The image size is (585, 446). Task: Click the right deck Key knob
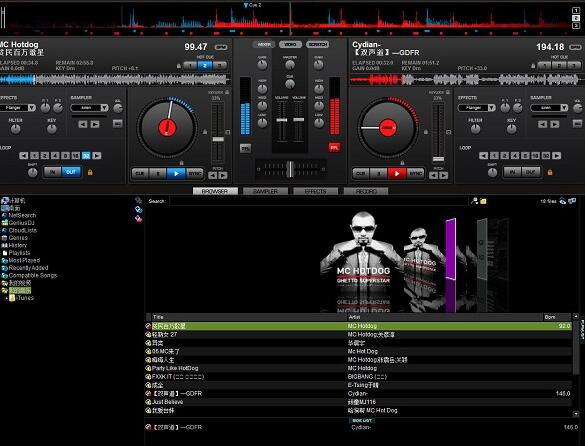click(512, 129)
